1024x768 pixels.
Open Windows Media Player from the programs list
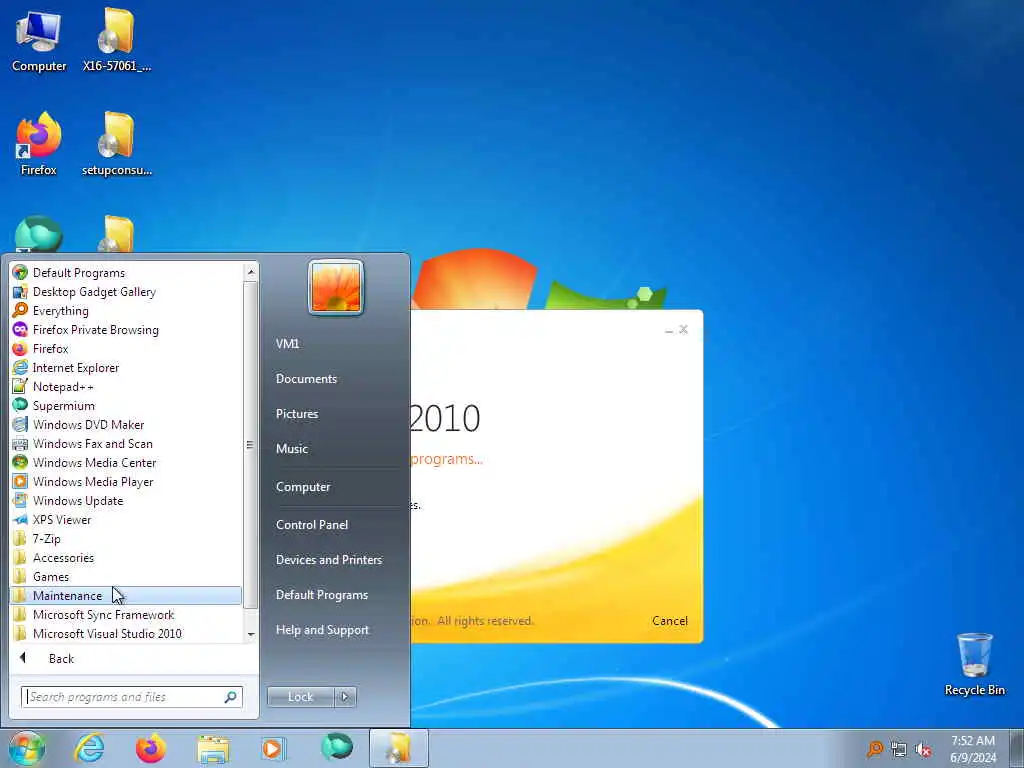[126, 481]
